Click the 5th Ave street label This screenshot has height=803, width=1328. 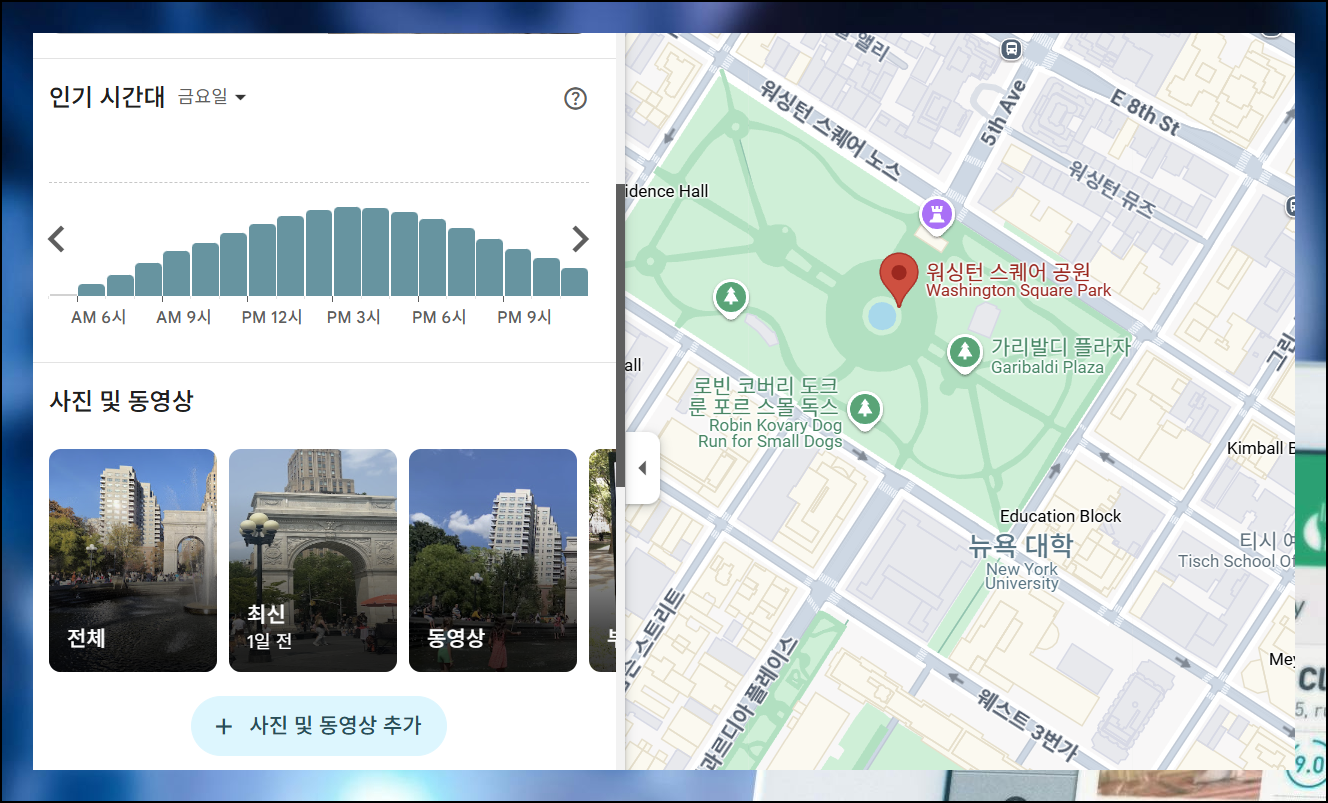tap(1005, 112)
